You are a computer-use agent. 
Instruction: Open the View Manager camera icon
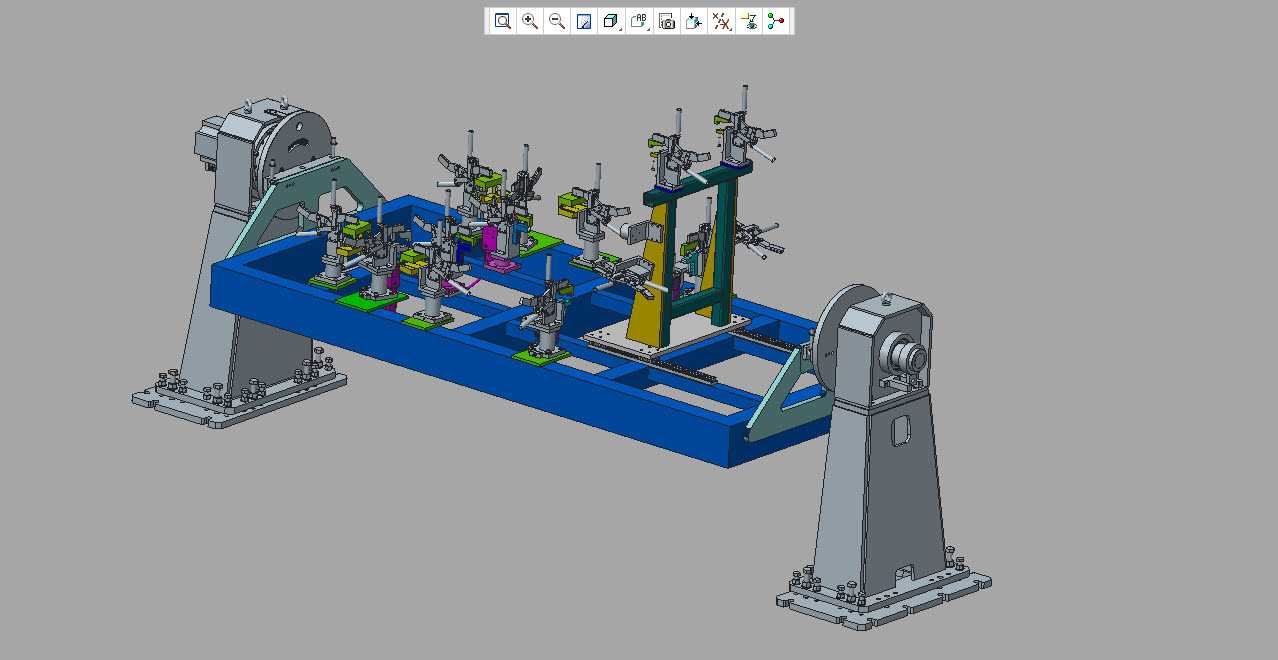pyautogui.click(x=667, y=21)
